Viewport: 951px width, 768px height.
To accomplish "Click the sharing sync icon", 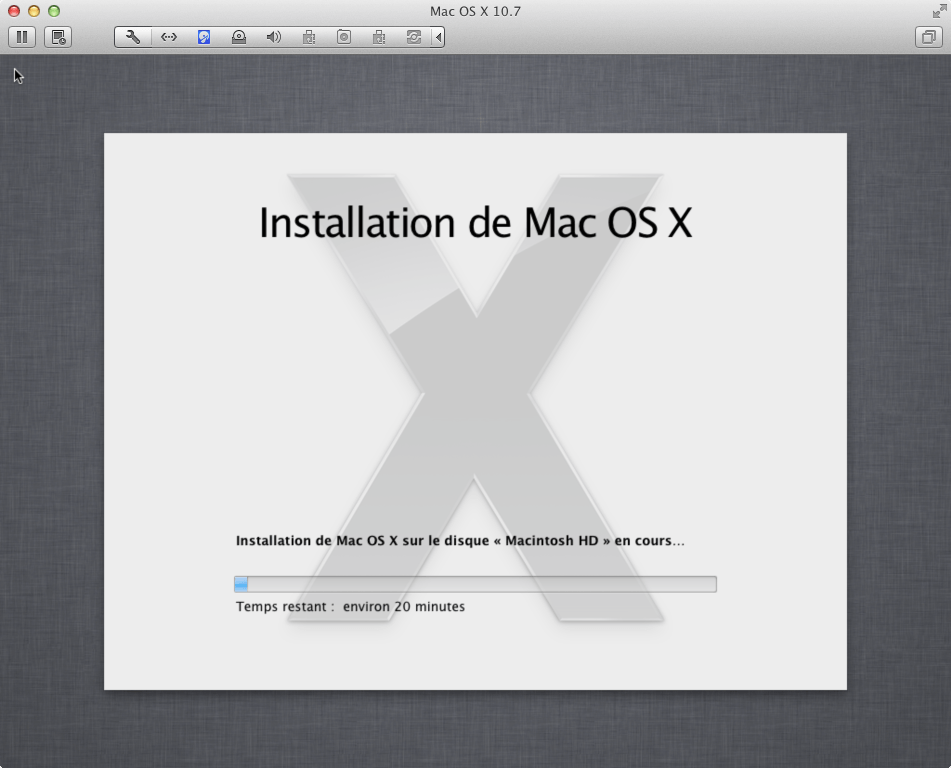I will point(414,37).
